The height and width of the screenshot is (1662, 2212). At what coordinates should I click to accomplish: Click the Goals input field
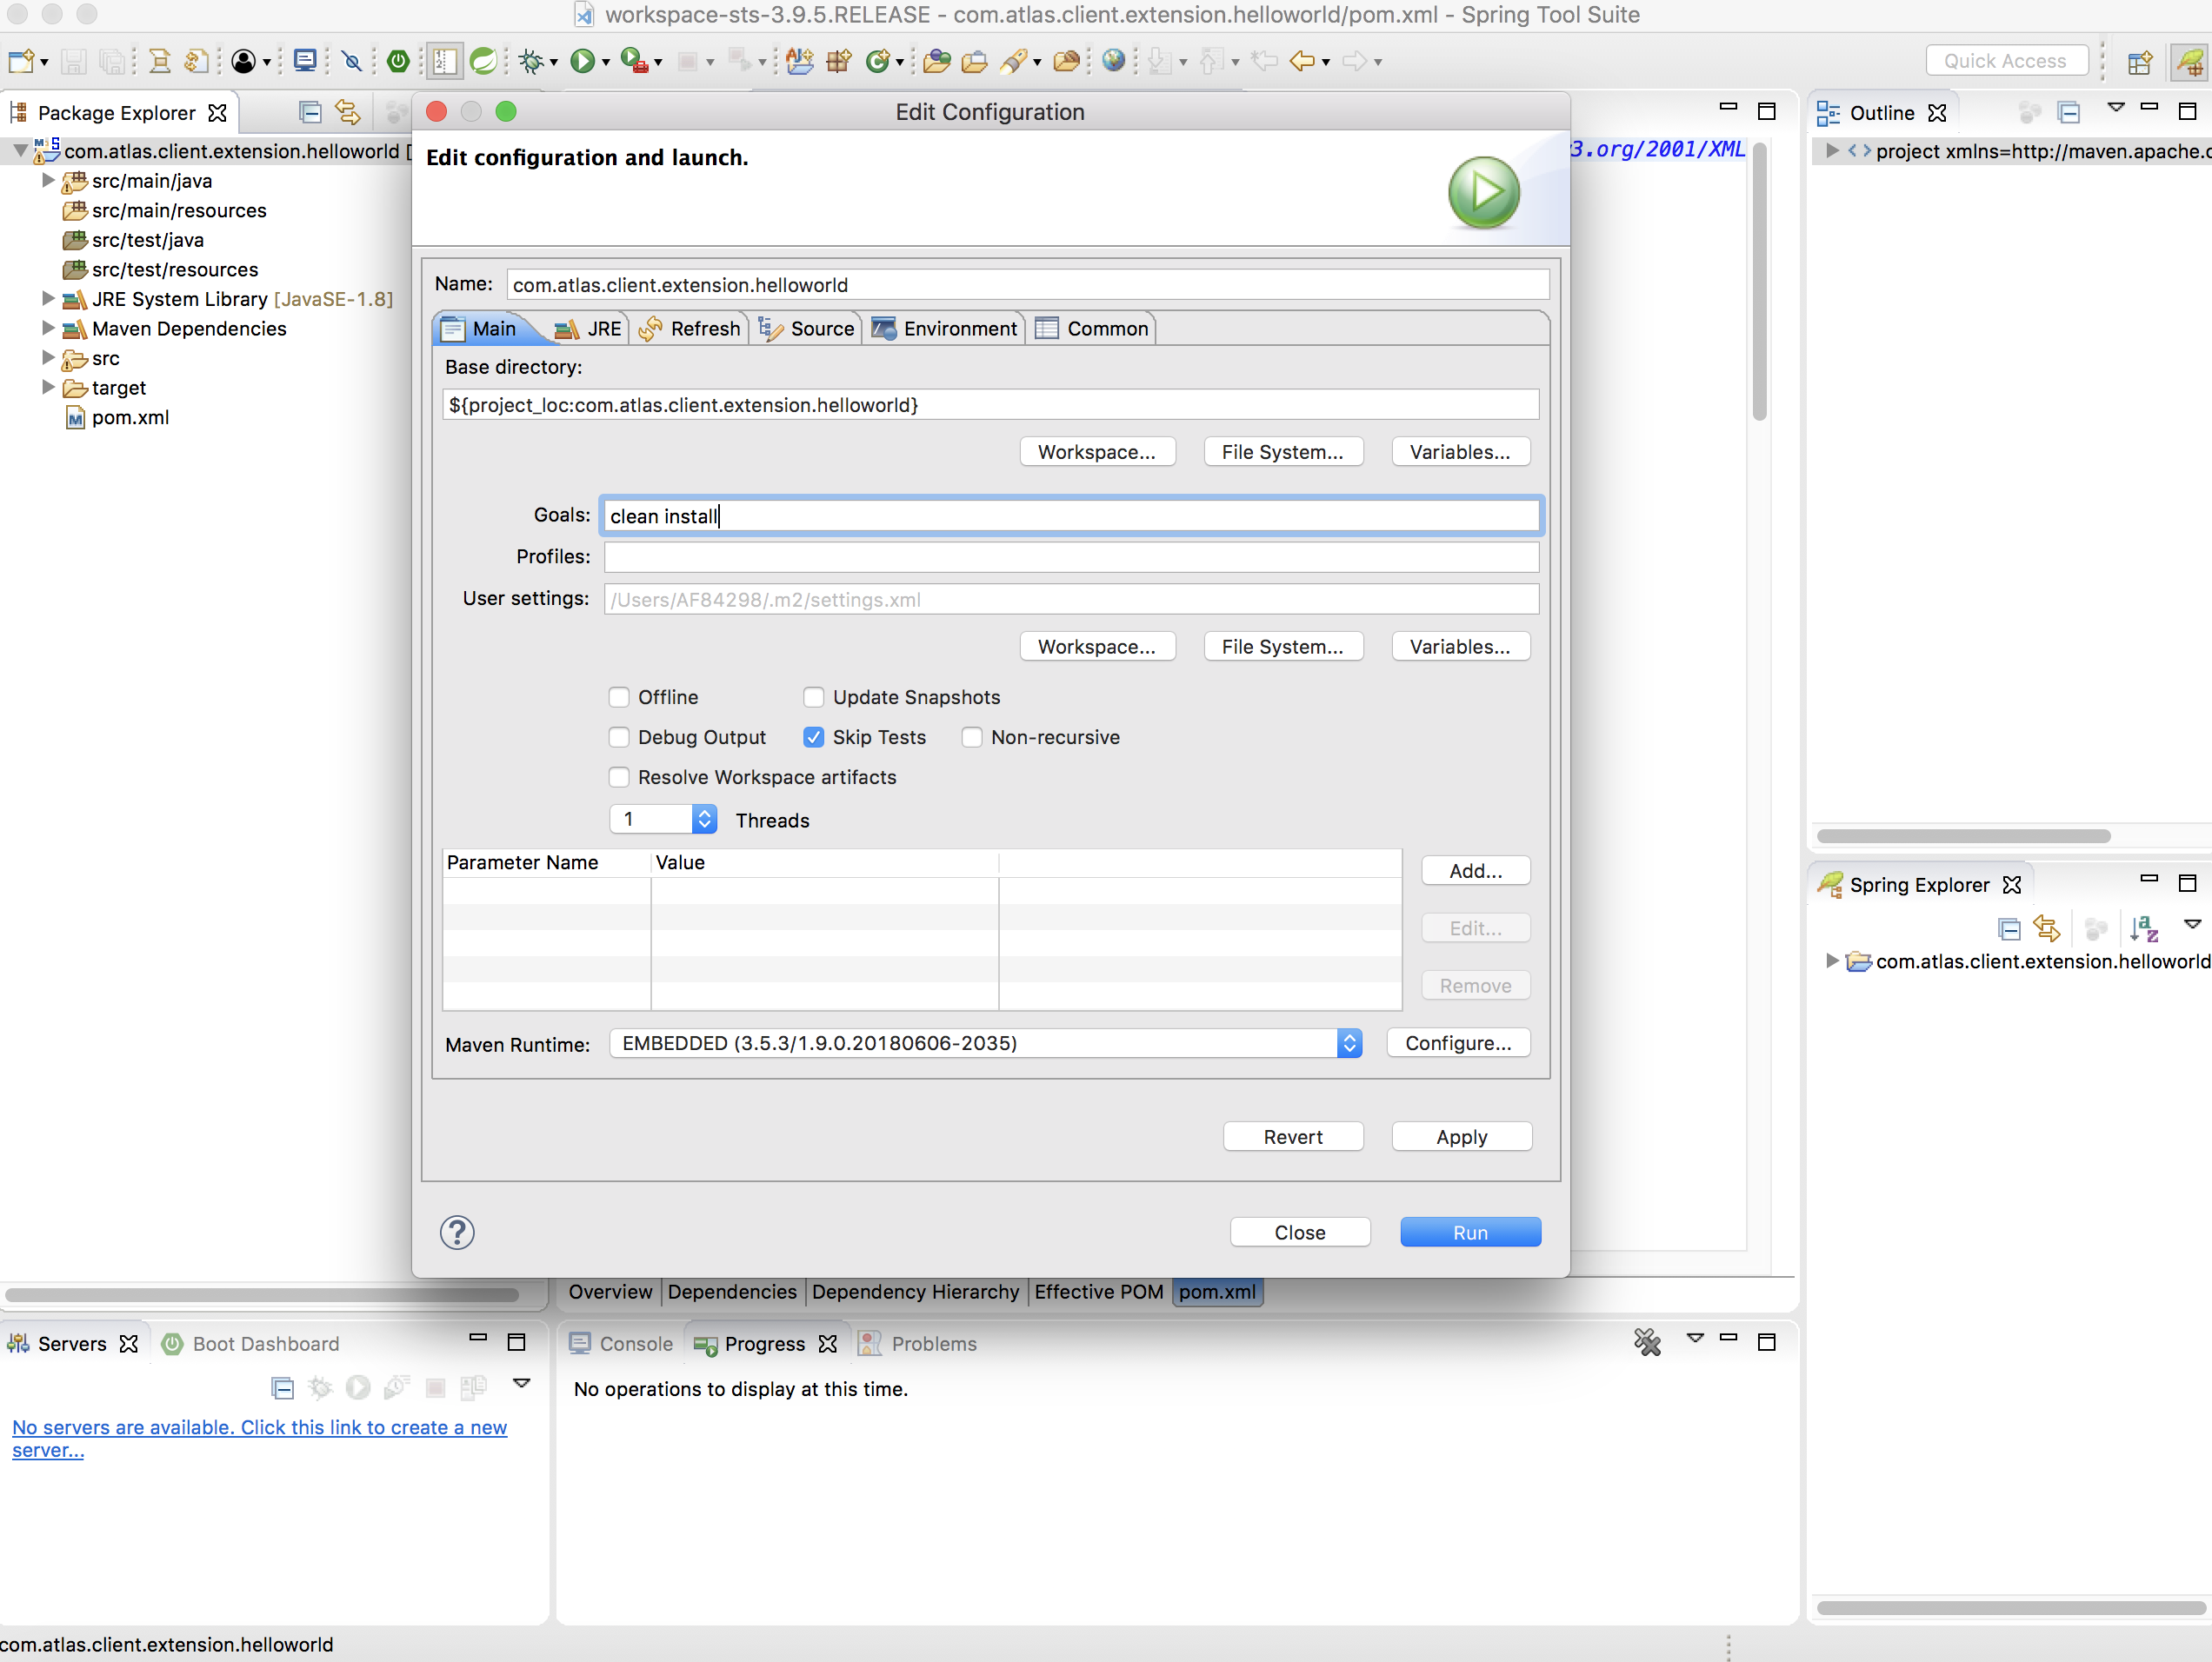point(1071,516)
